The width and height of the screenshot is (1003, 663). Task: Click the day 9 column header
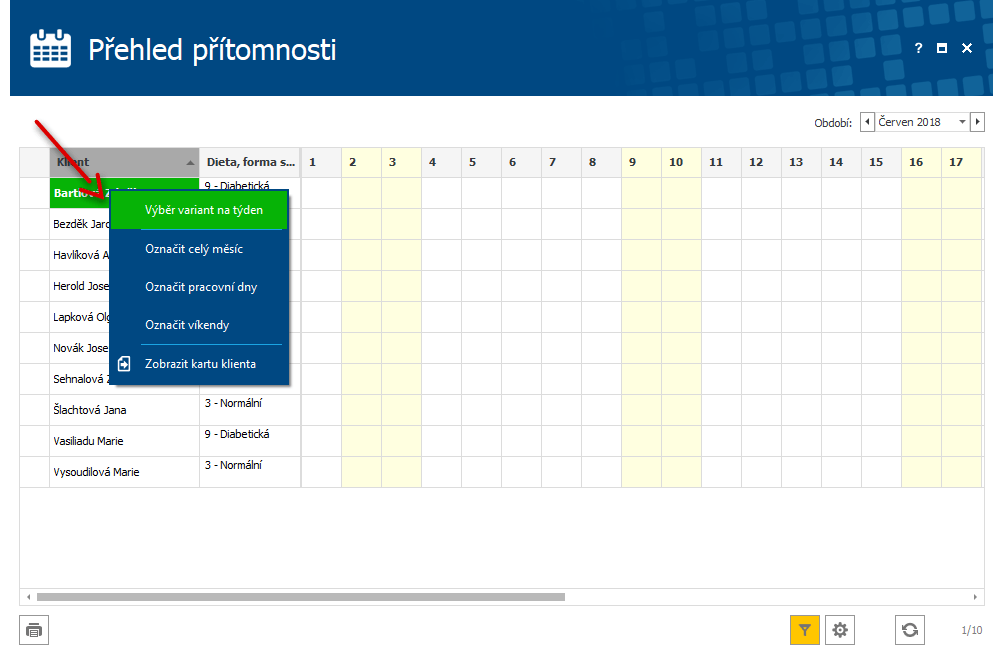641,163
